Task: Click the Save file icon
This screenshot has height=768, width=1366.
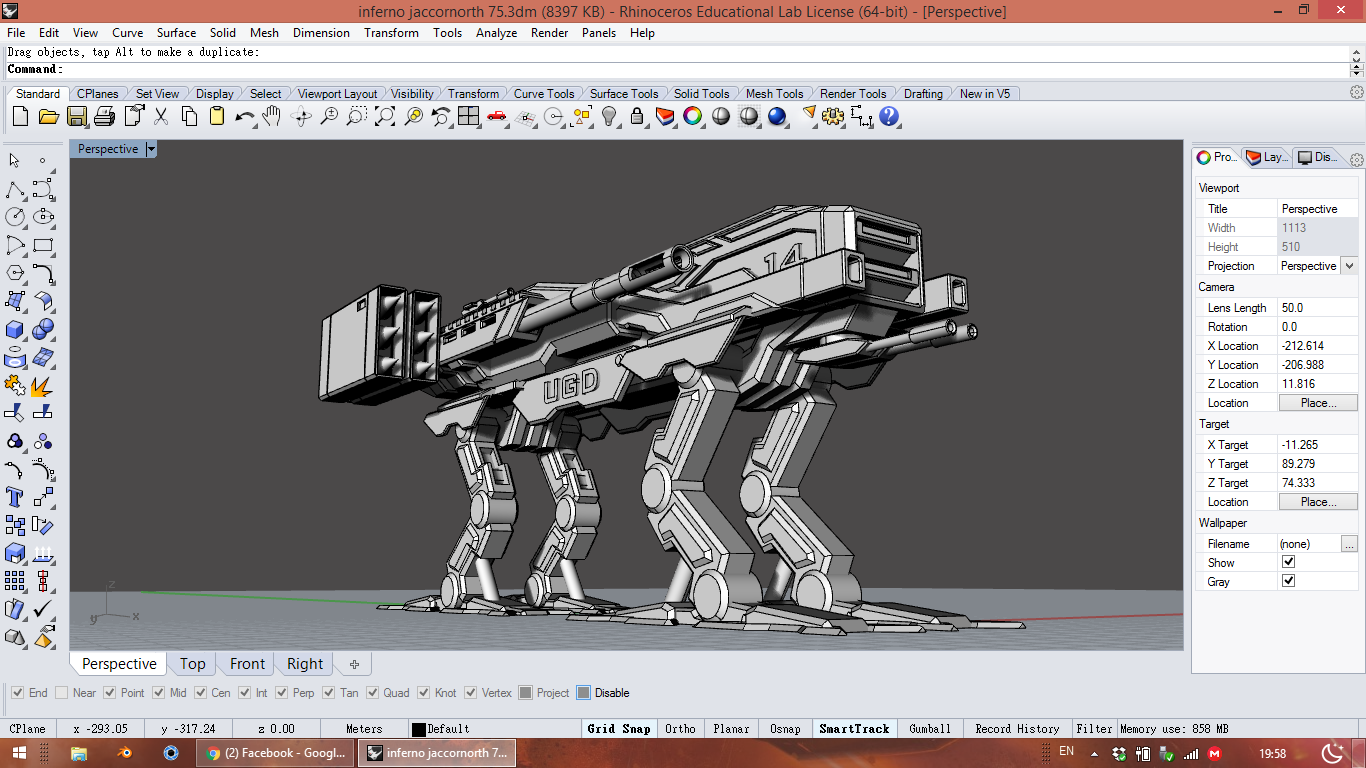Action: (x=76, y=117)
